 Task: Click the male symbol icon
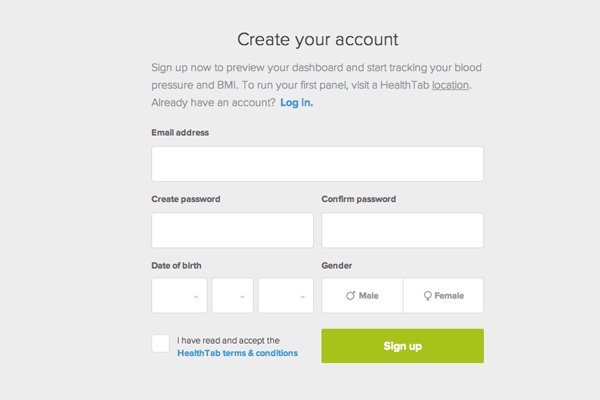(x=351, y=296)
